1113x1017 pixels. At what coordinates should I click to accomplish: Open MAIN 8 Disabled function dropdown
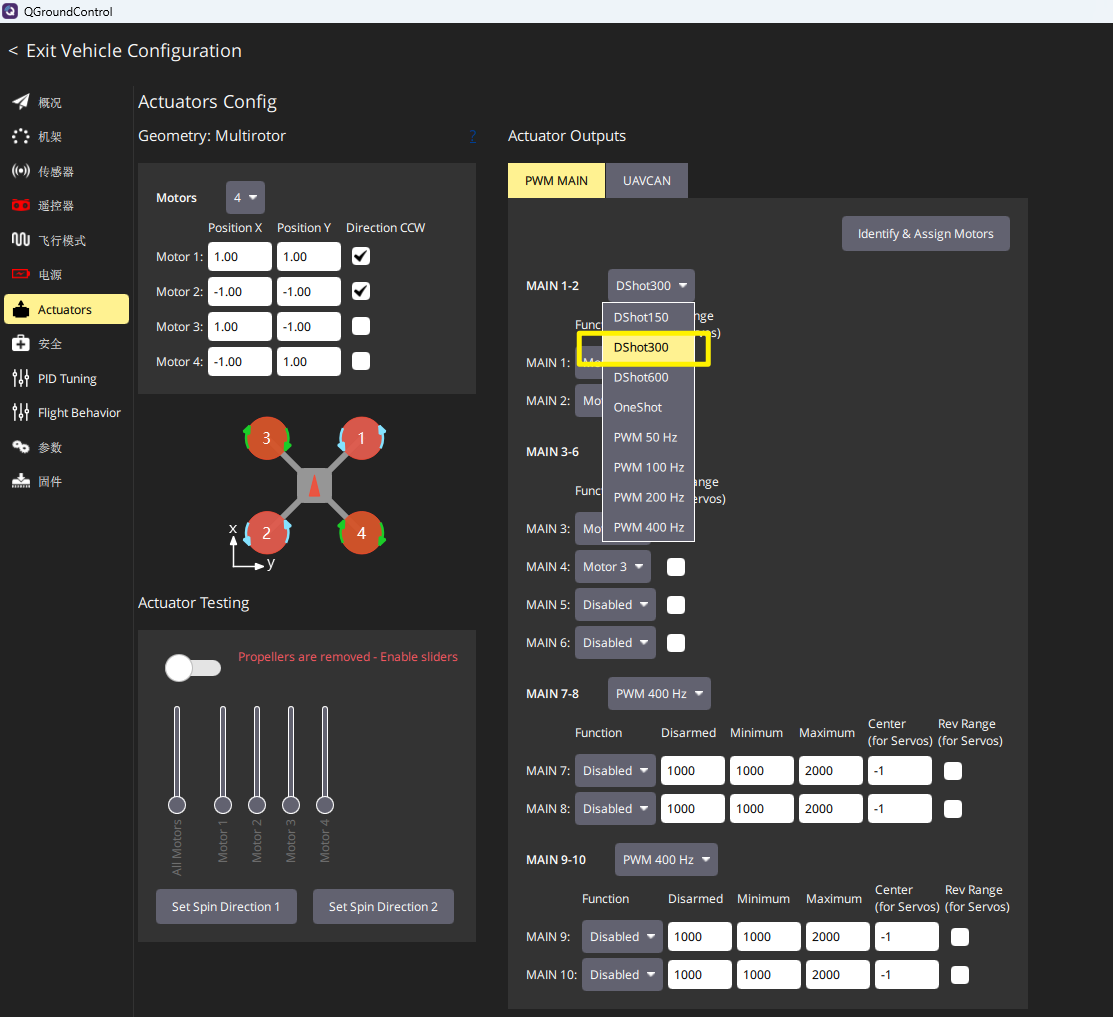(x=615, y=809)
